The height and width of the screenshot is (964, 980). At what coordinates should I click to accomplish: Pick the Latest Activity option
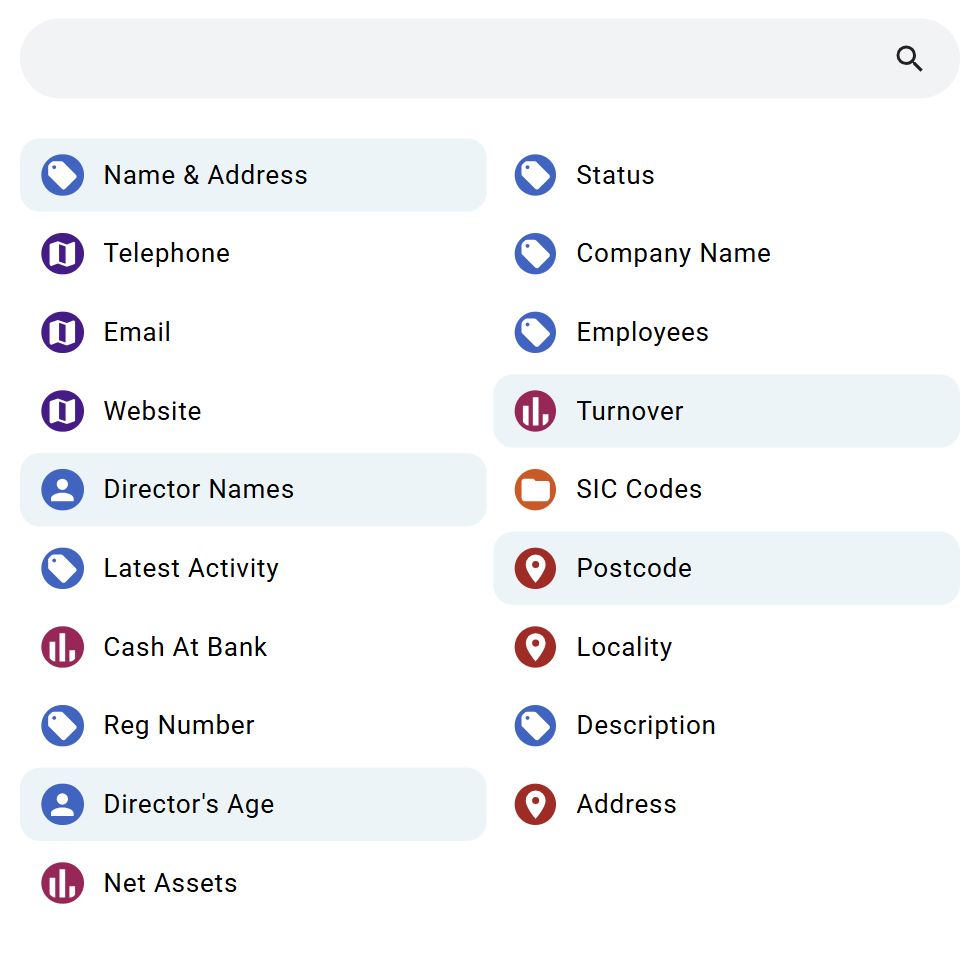[x=191, y=569]
